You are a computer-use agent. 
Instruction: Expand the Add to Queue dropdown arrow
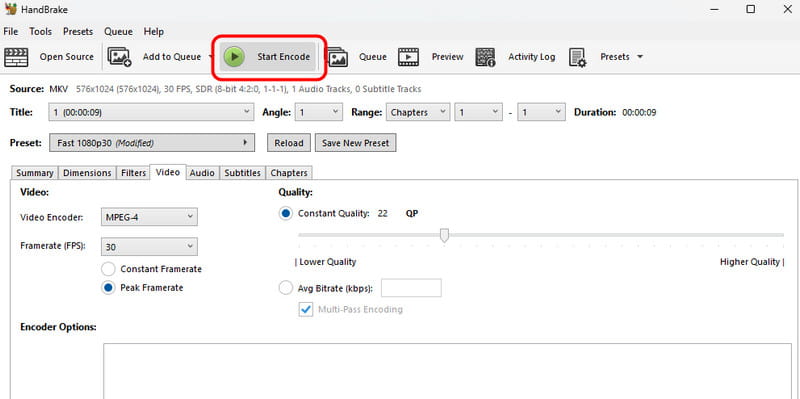(x=211, y=57)
